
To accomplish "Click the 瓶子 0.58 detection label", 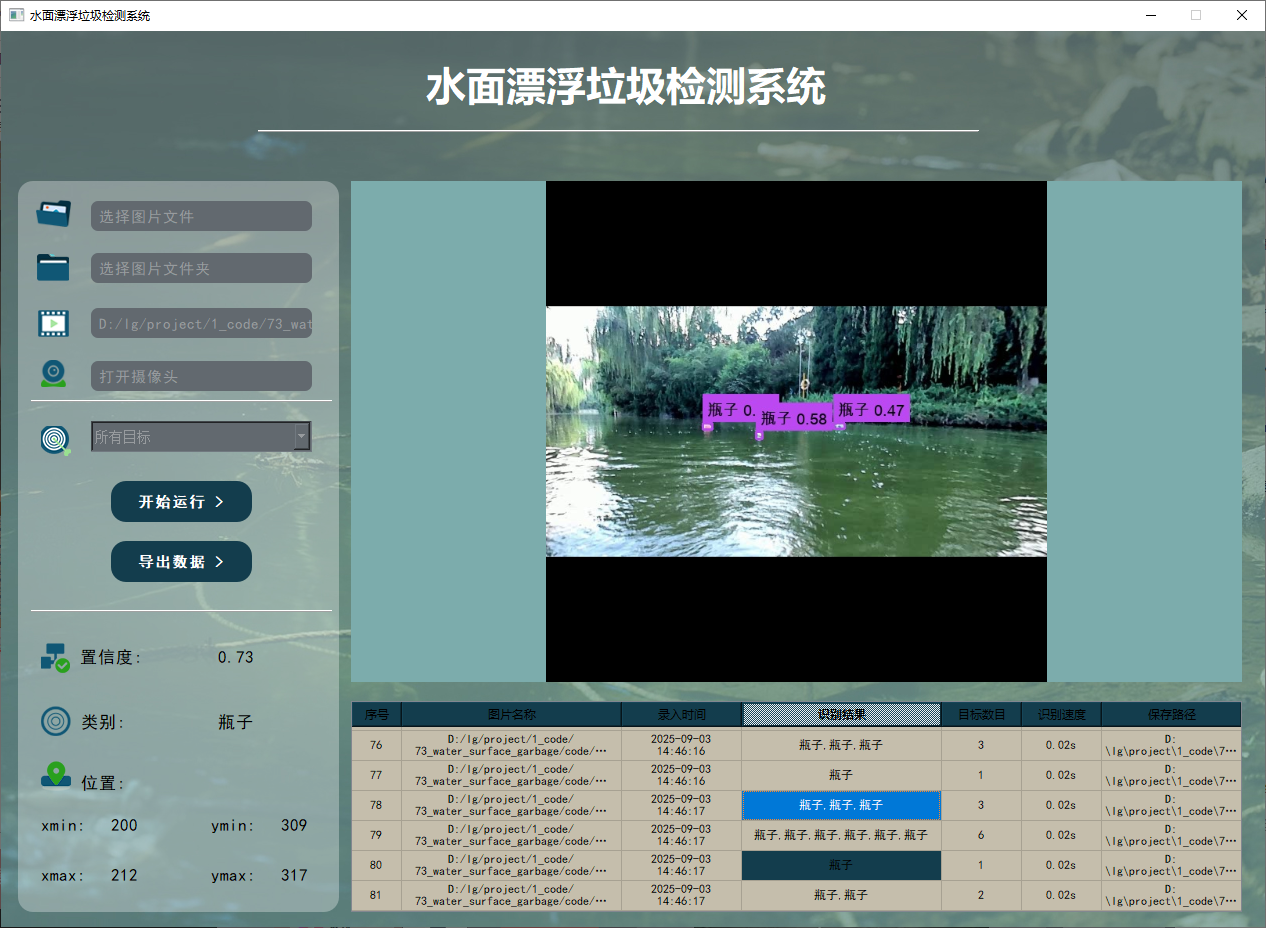I will (x=793, y=419).
